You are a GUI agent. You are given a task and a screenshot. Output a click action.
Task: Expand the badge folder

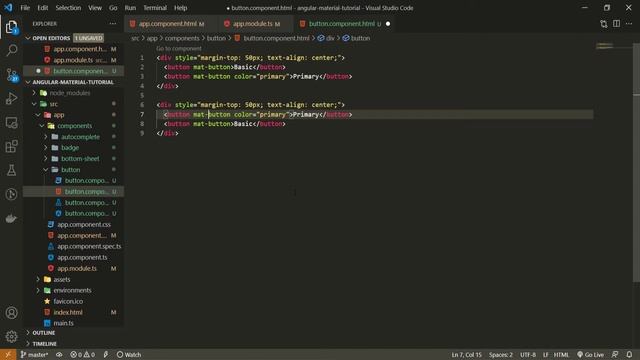70,148
